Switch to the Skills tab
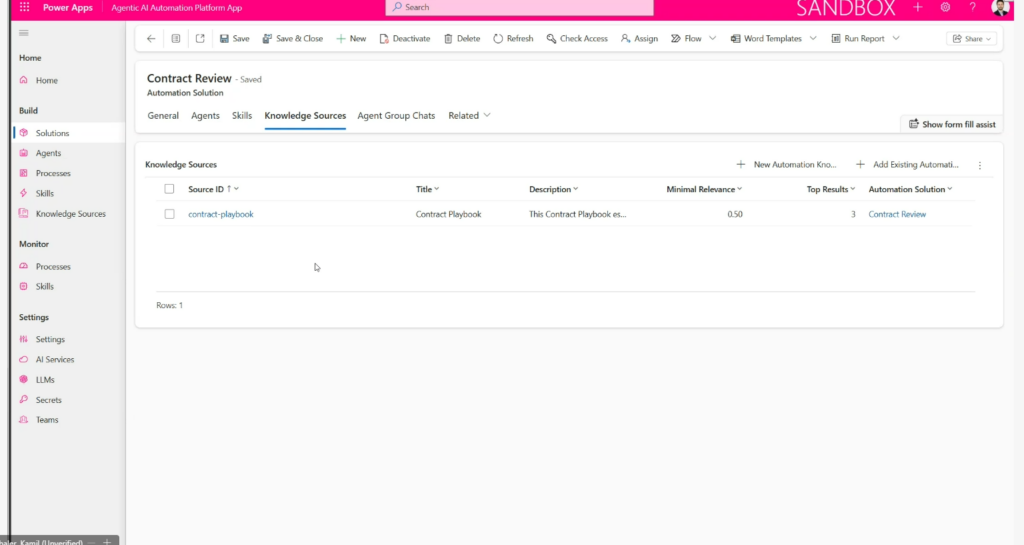This screenshot has width=1024, height=545. pos(242,116)
